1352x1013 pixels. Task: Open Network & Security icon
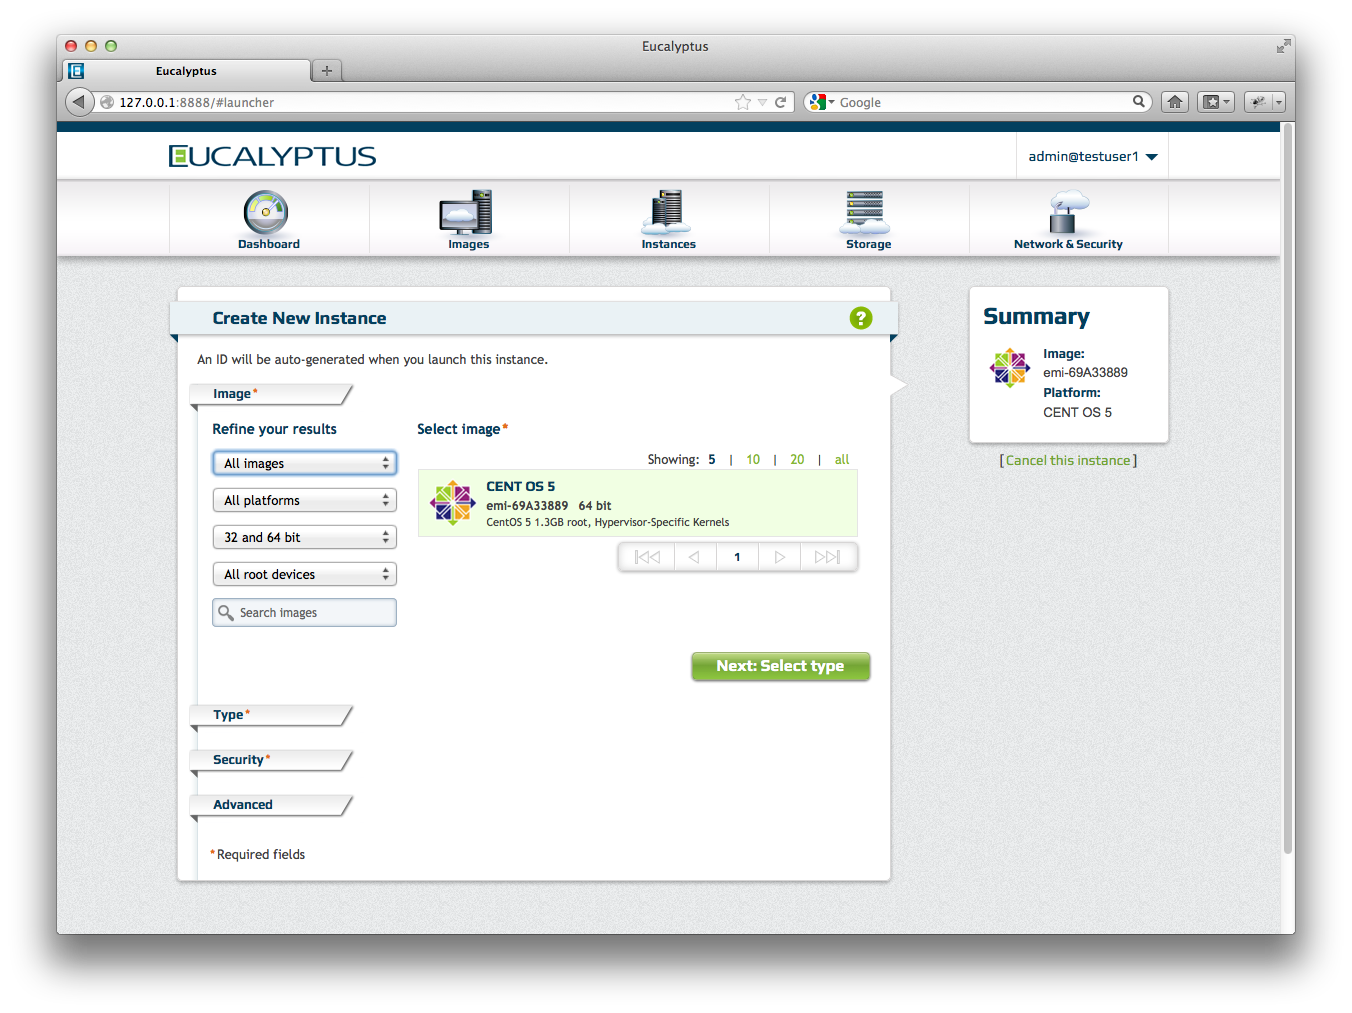1067,212
